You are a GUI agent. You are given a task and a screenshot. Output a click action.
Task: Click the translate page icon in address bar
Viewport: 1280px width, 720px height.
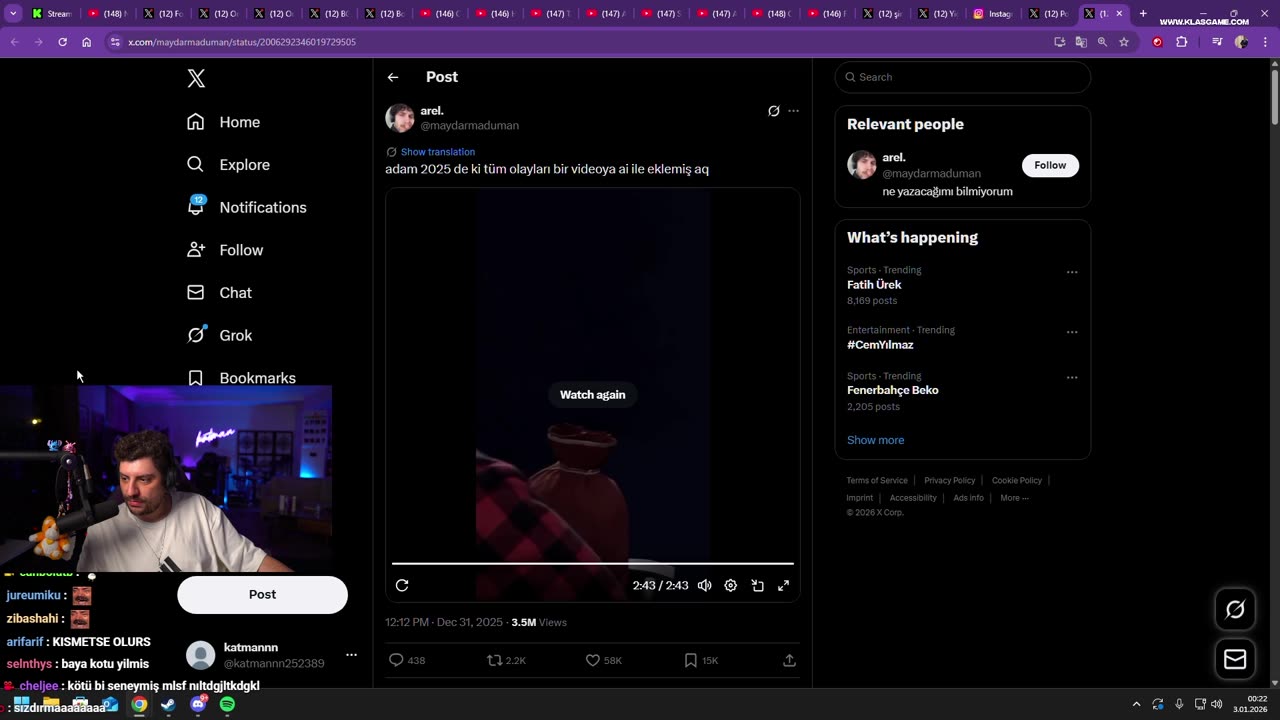tap(1081, 42)
